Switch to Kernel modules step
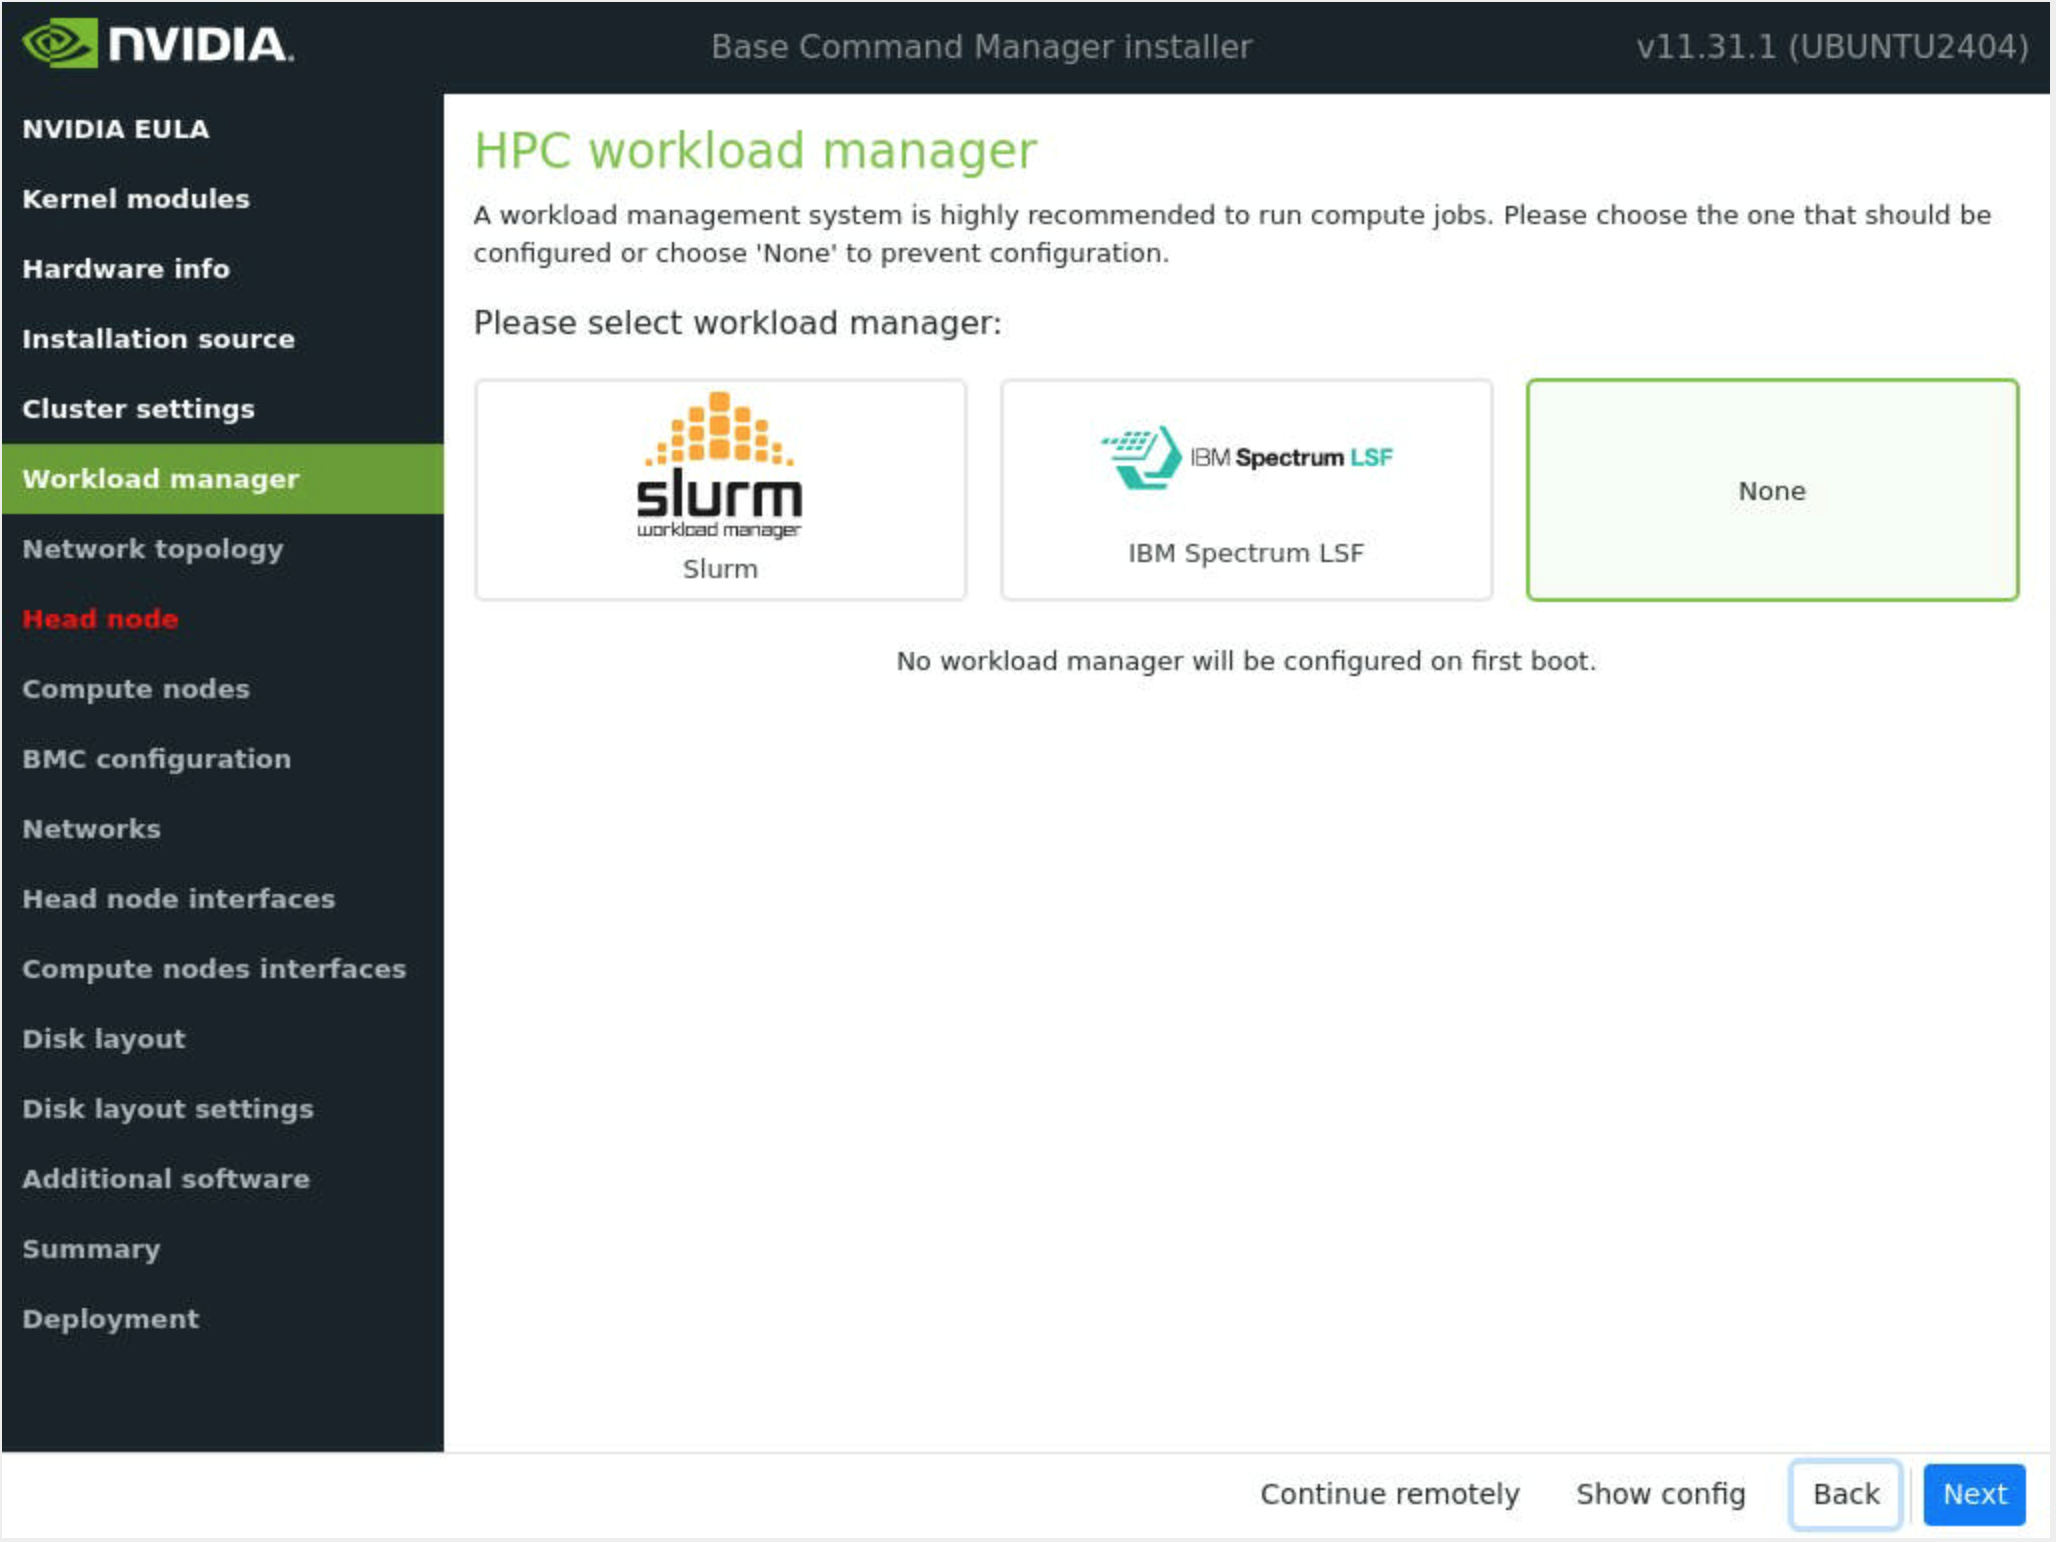 [x=136, y=199]
